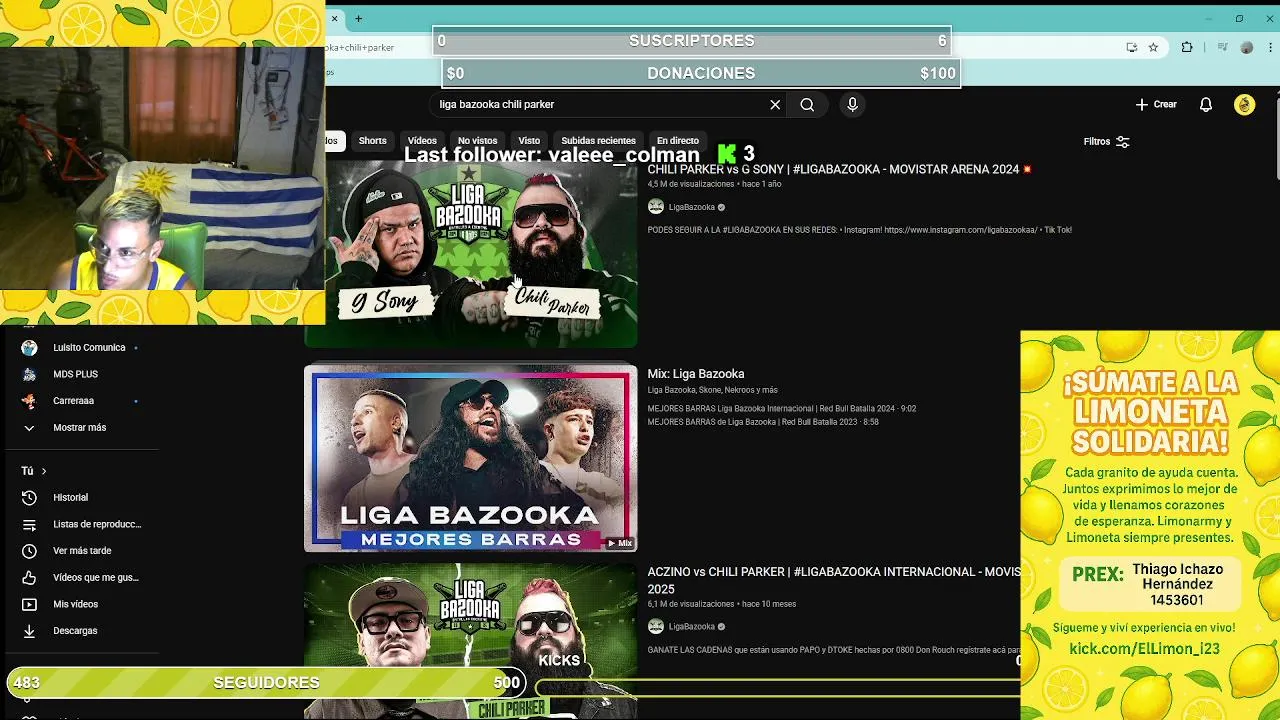
Task: Click the install app icon in address bar
Action: (1132, 47)
